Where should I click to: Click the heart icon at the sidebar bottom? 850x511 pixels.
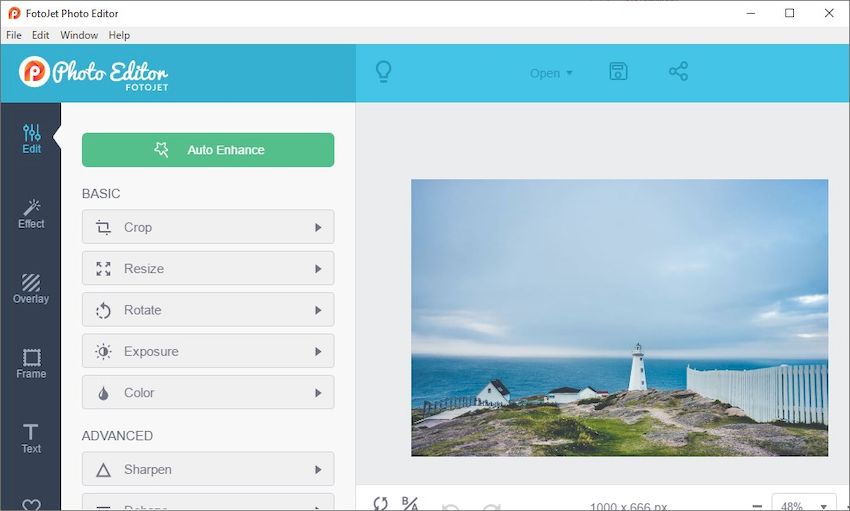pyautogui.click(x=31, y=504)
